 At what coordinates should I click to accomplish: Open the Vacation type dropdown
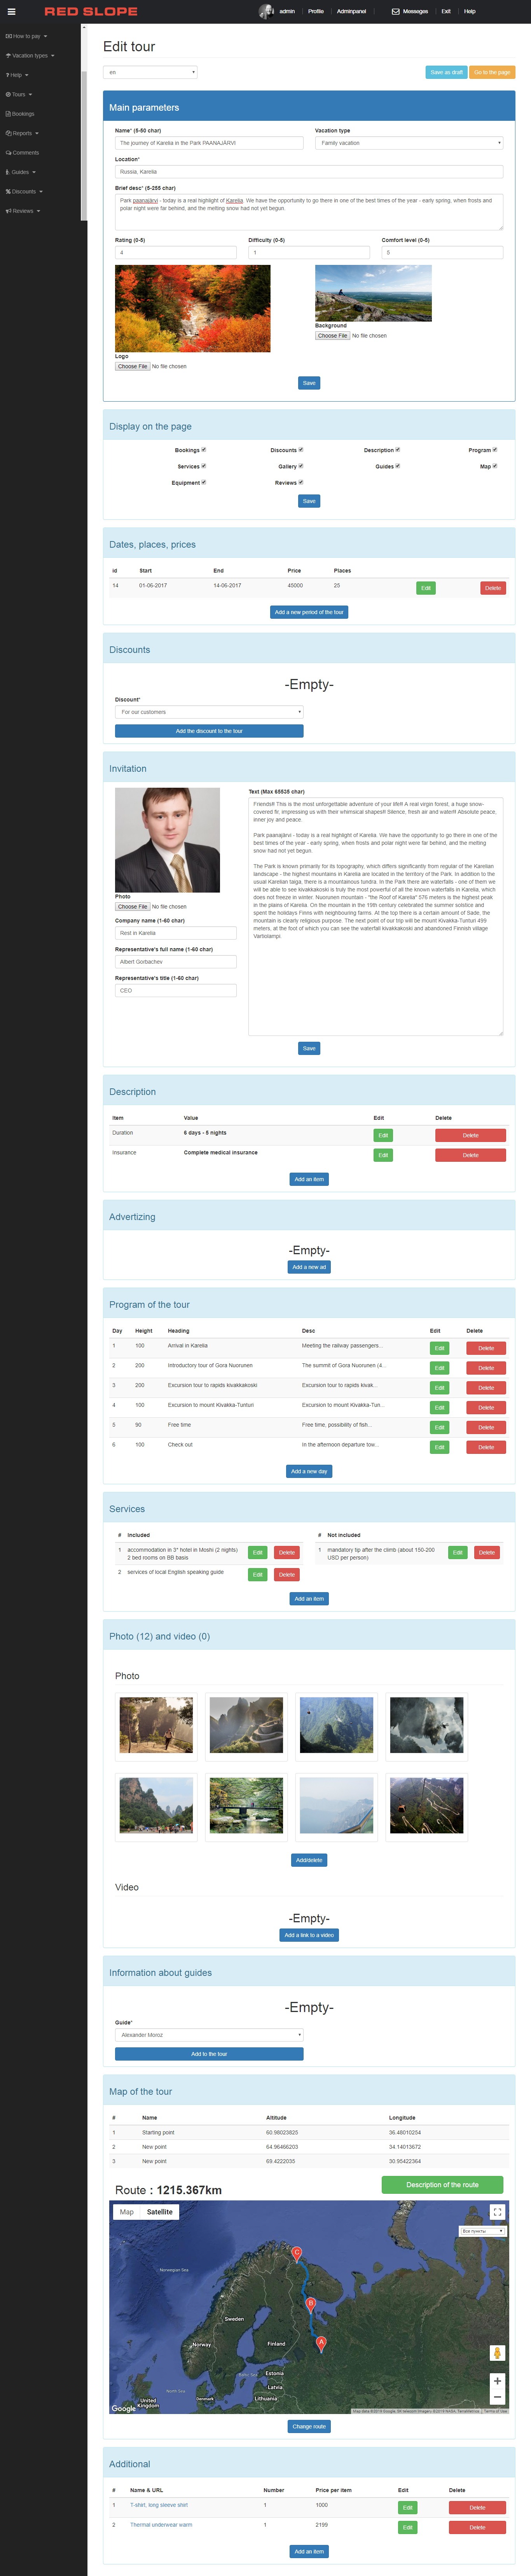coord(409,143)
